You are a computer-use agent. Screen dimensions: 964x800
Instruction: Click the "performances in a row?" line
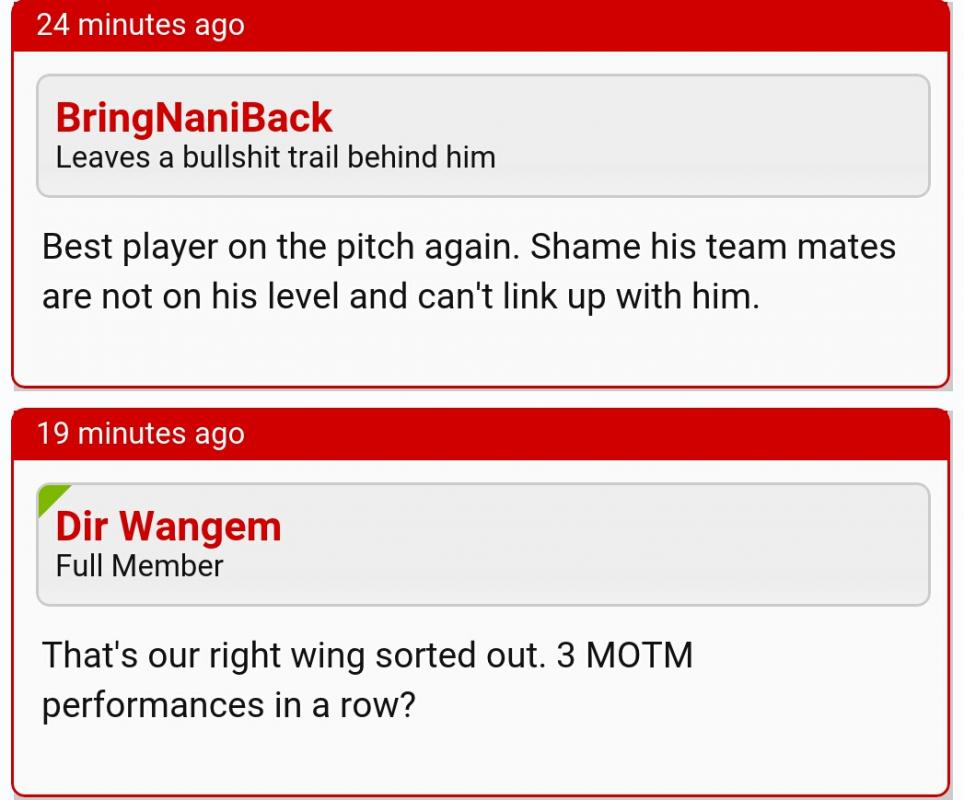228,705
